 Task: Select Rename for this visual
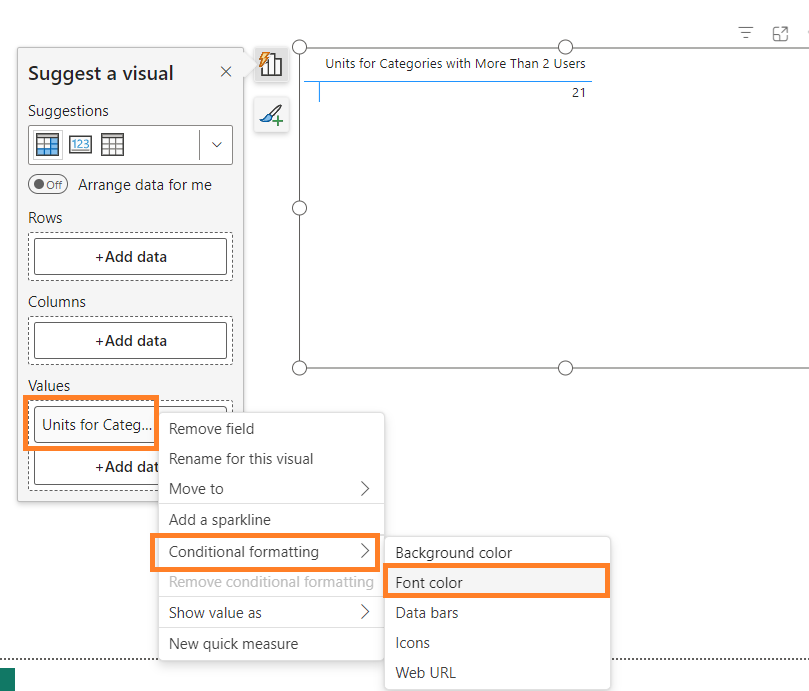pyautogui.click(x=271, y=459)
